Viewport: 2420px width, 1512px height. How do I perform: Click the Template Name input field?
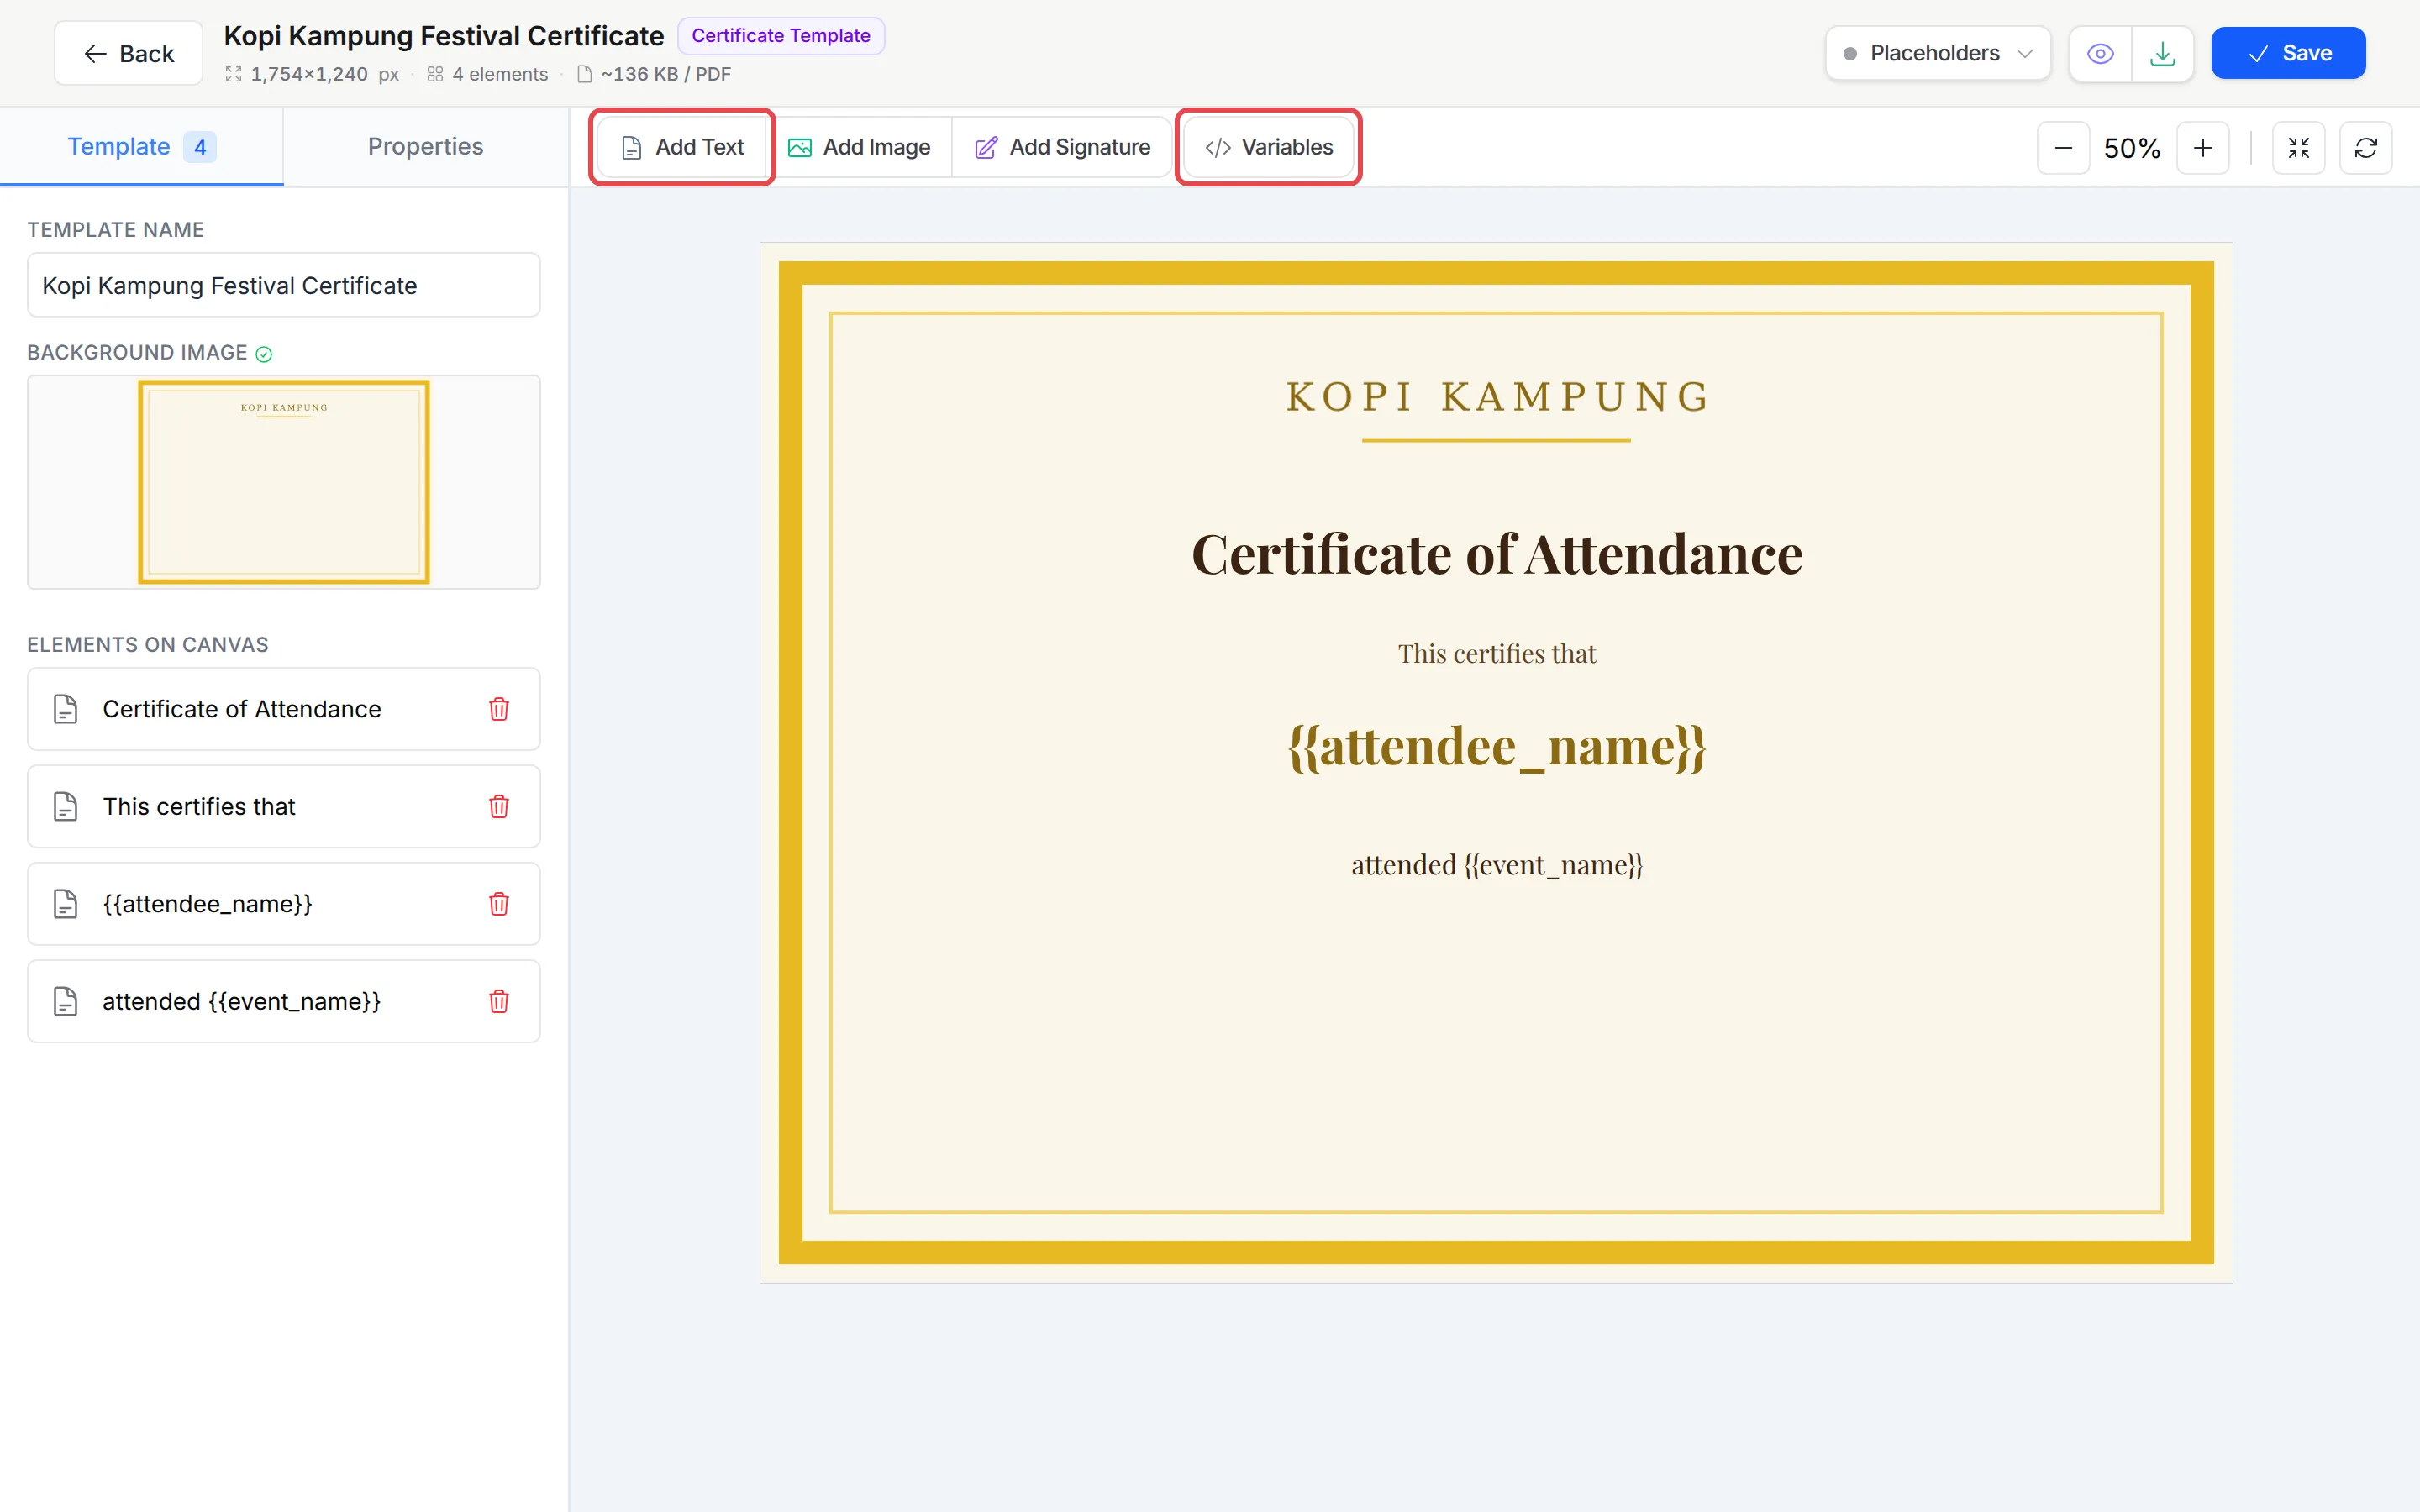pyautogui.click(x=284, y=285)
